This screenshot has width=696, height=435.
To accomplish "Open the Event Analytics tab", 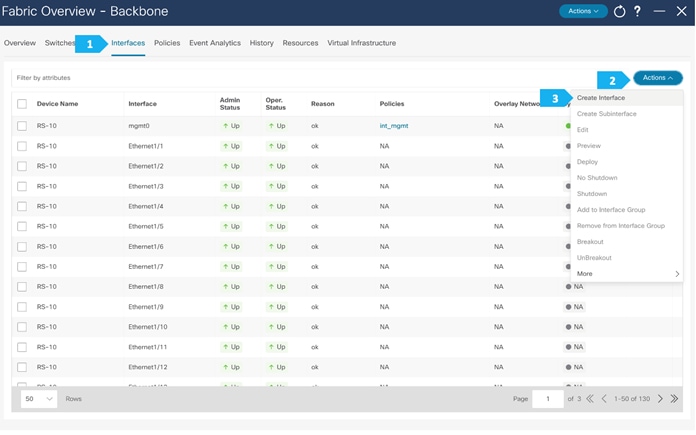I will click(215, 43).
